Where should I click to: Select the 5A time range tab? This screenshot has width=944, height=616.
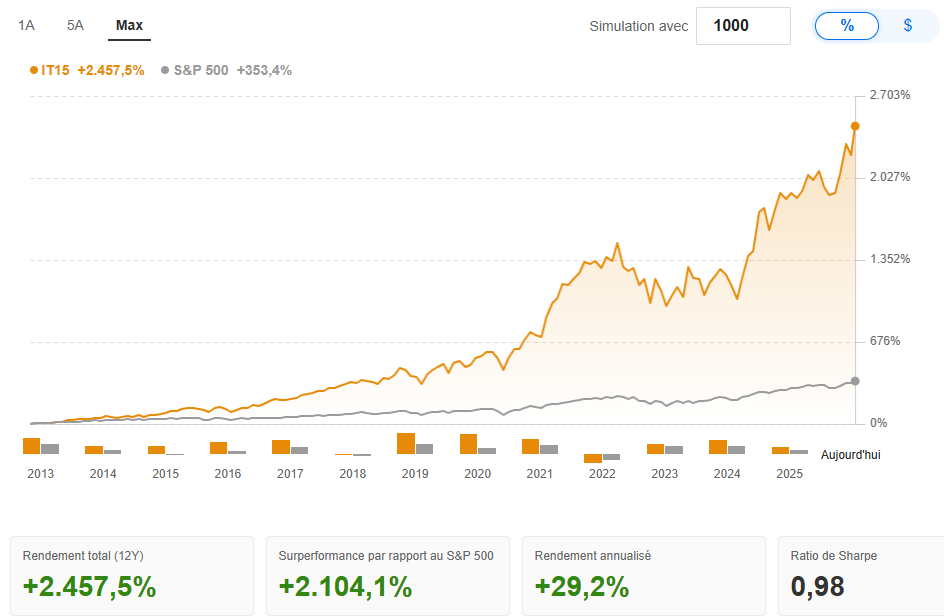click(x=75, y=25)
